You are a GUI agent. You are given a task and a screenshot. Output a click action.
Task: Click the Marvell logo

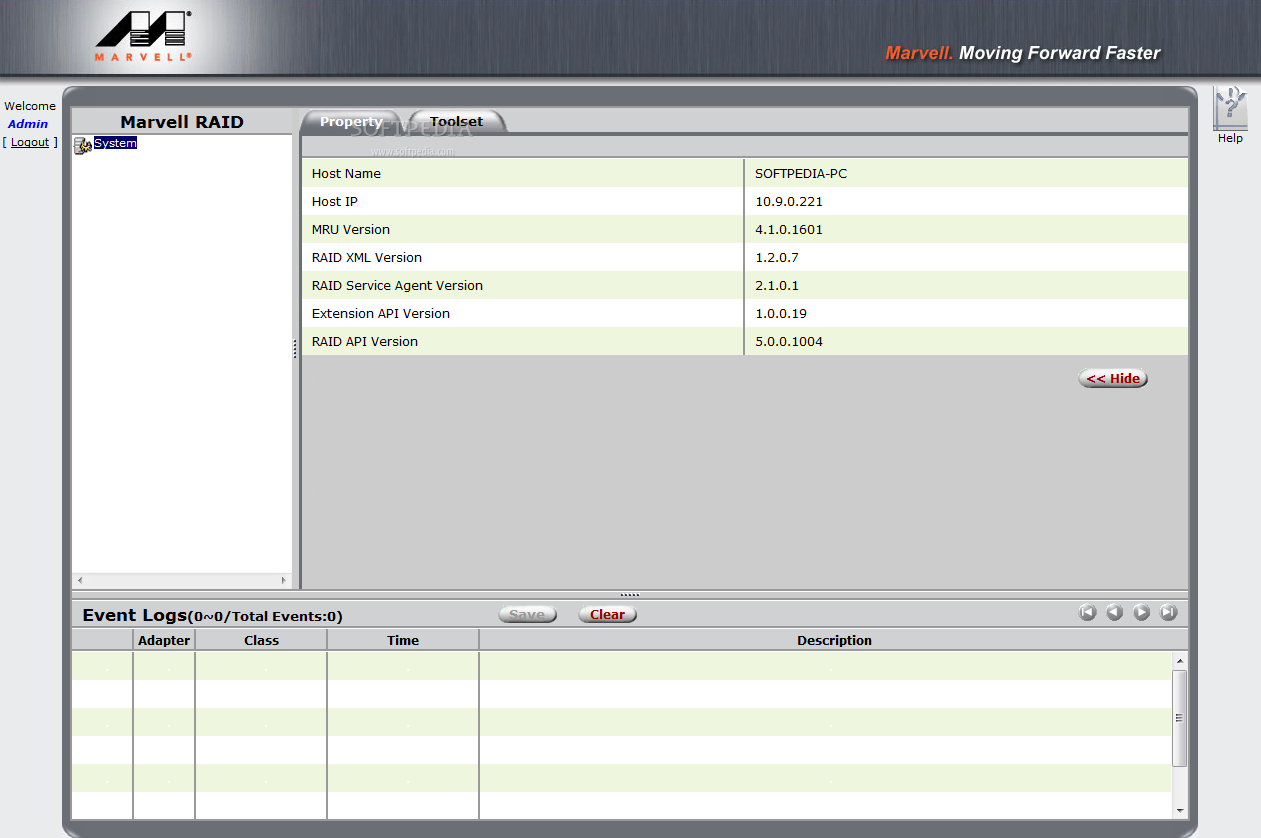(144, 37)
